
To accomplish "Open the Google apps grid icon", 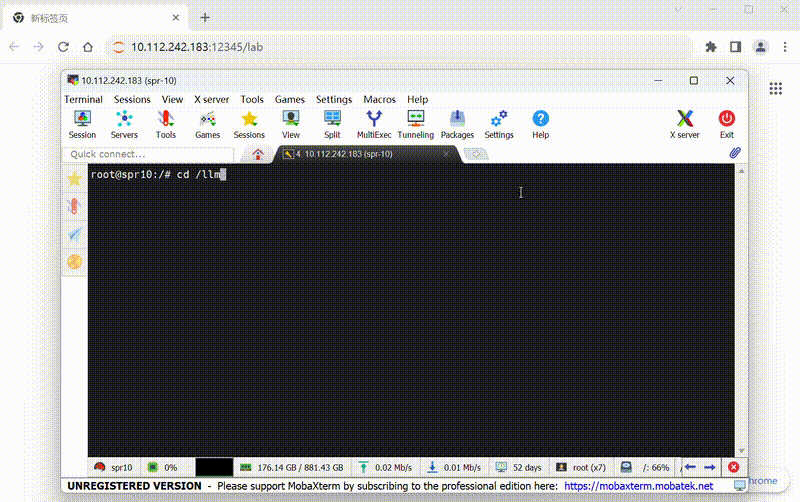I will click(x=776, y=88).
